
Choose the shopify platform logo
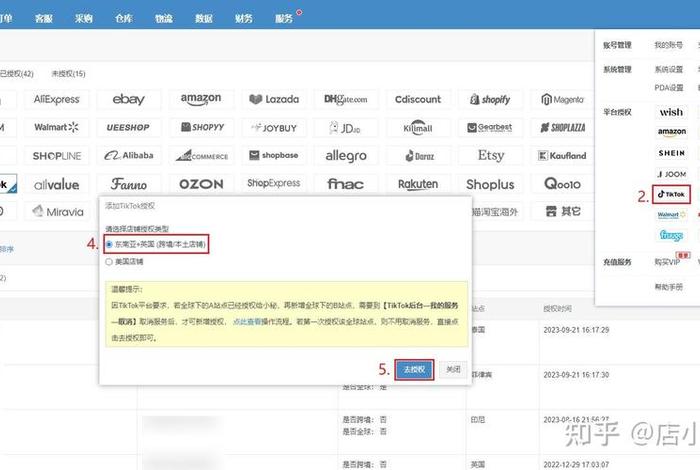coord(490,100)
